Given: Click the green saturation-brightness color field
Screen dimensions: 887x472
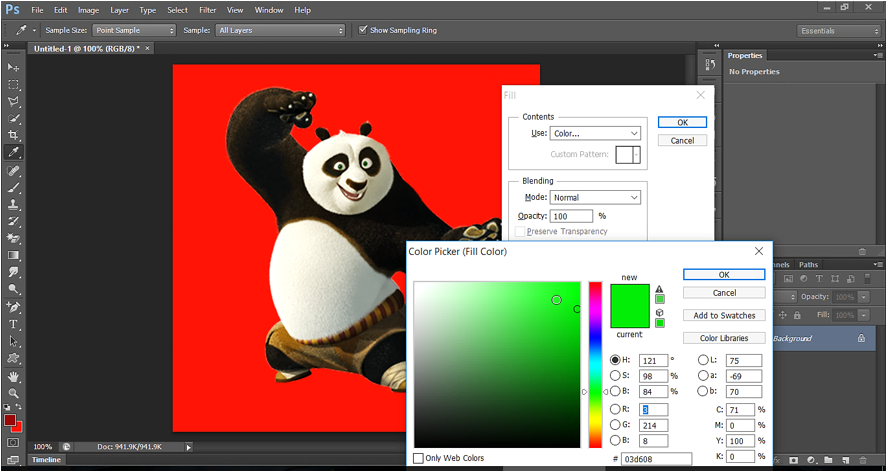Looking at the screenshot, I should click(x=497, y=364).
